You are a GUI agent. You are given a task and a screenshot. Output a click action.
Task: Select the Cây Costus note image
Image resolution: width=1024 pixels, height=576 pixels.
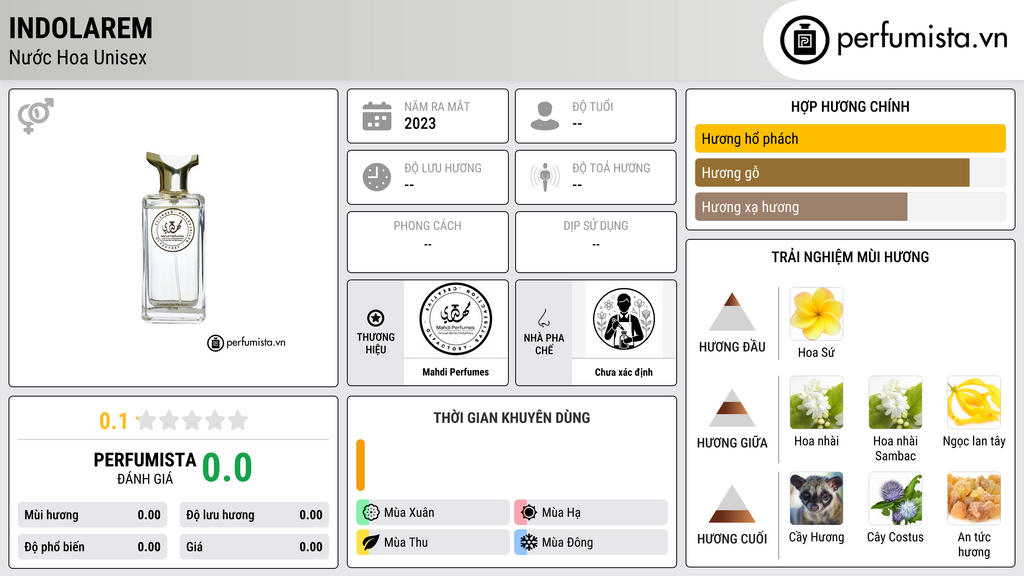[895, 498]
